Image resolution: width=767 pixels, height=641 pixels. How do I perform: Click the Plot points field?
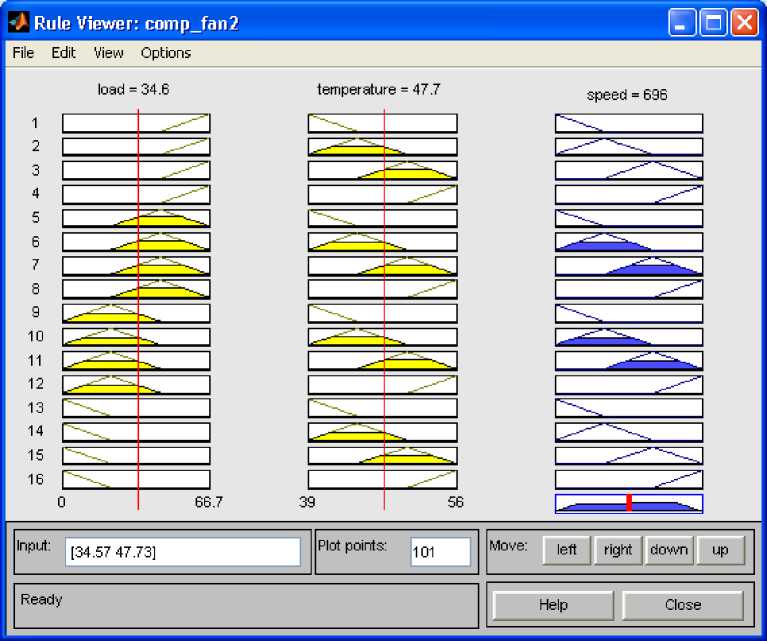pos(440,552)
